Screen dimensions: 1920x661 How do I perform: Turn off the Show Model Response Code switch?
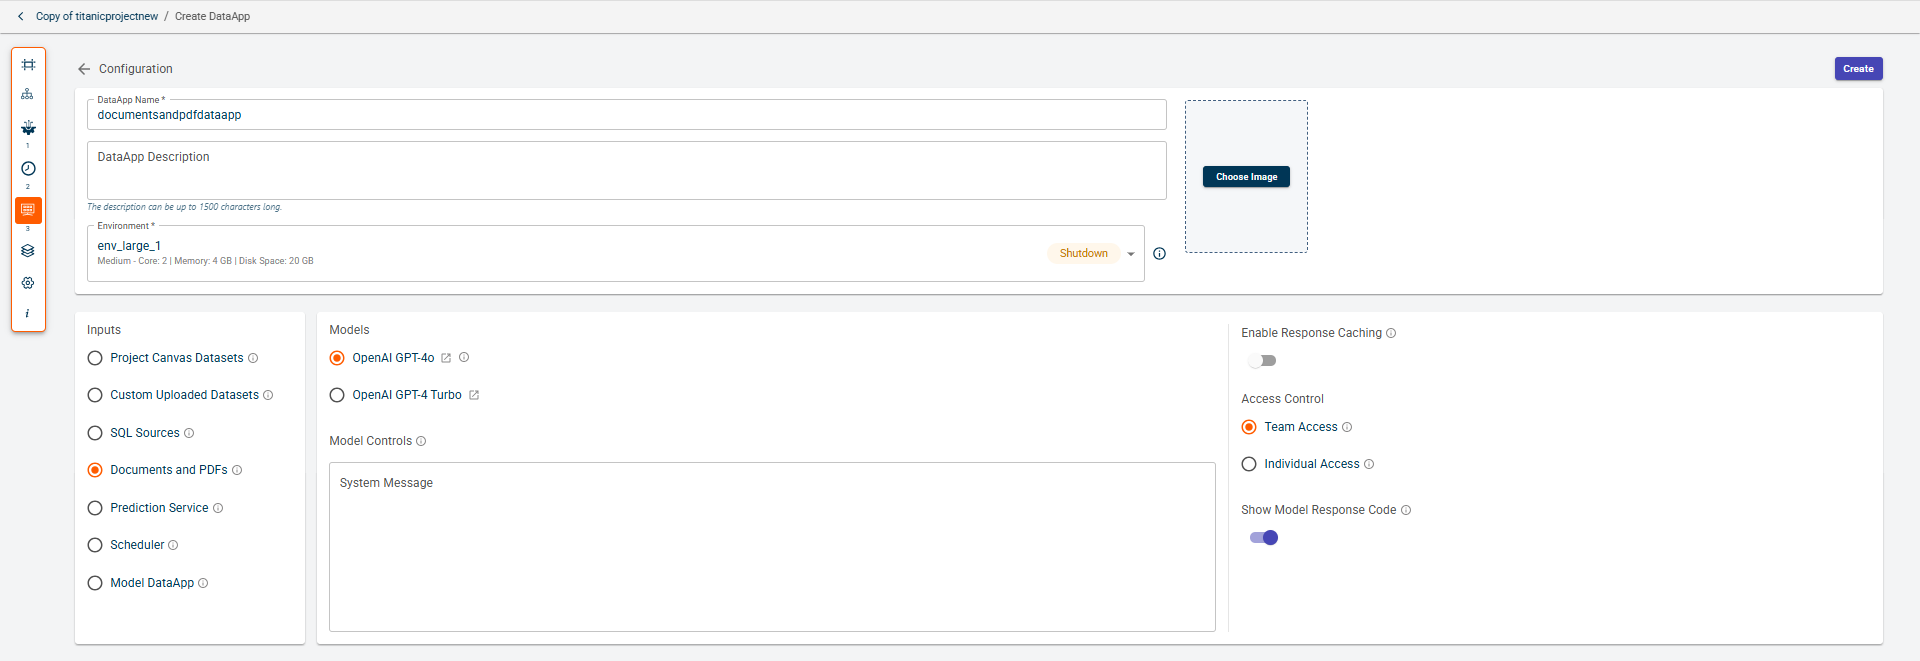click(x=1264, y=538)
